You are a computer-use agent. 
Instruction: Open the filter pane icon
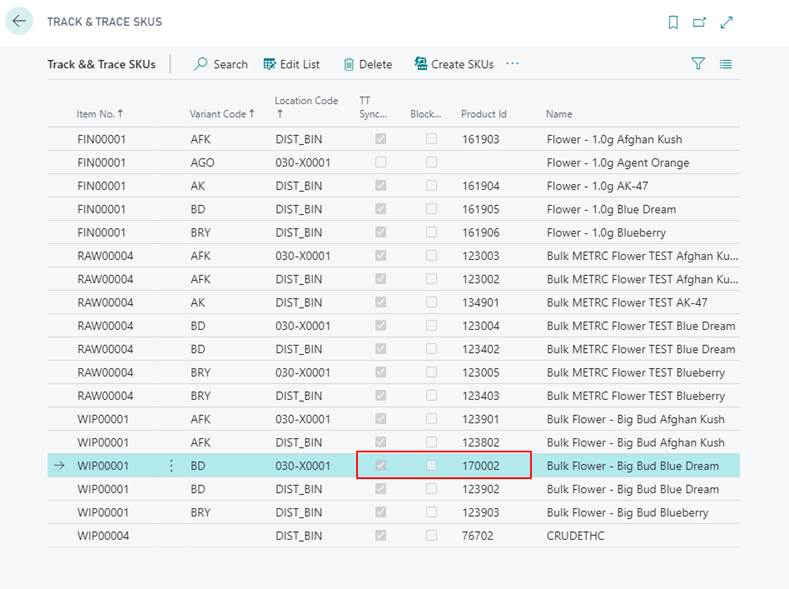[x=698, y=64]
